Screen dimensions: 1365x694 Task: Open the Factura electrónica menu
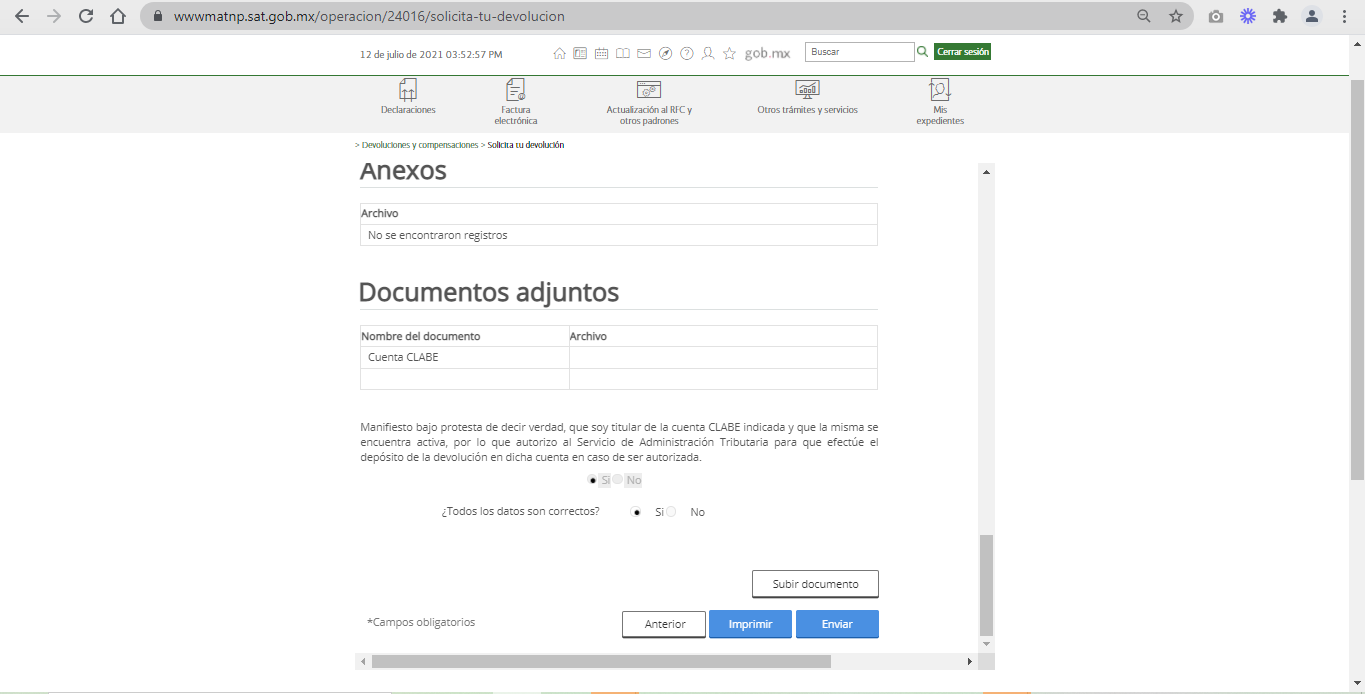(x=515, y=102)
